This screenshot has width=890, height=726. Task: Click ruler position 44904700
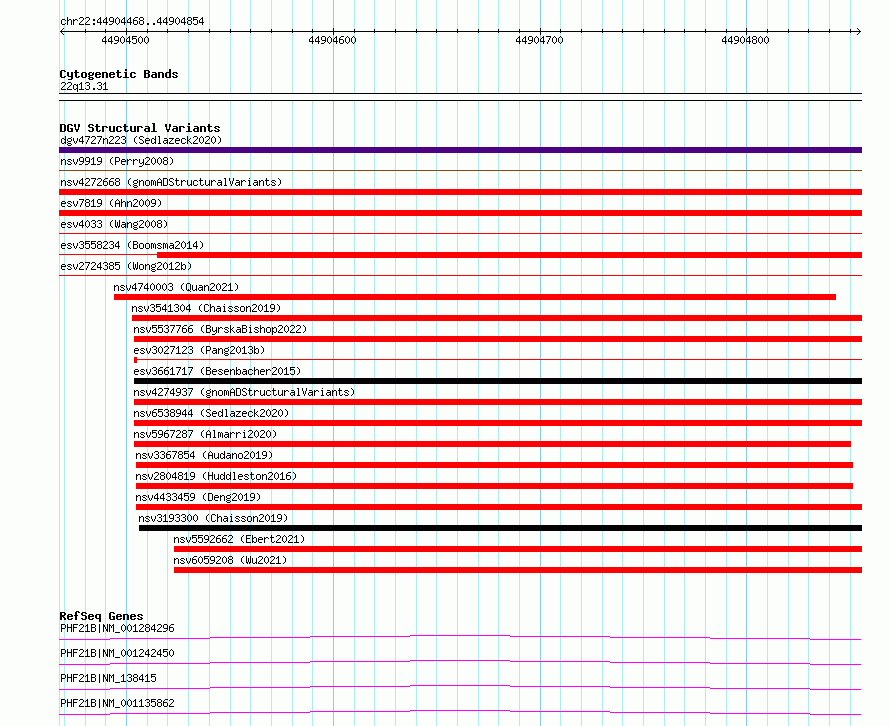click(539, 40)
